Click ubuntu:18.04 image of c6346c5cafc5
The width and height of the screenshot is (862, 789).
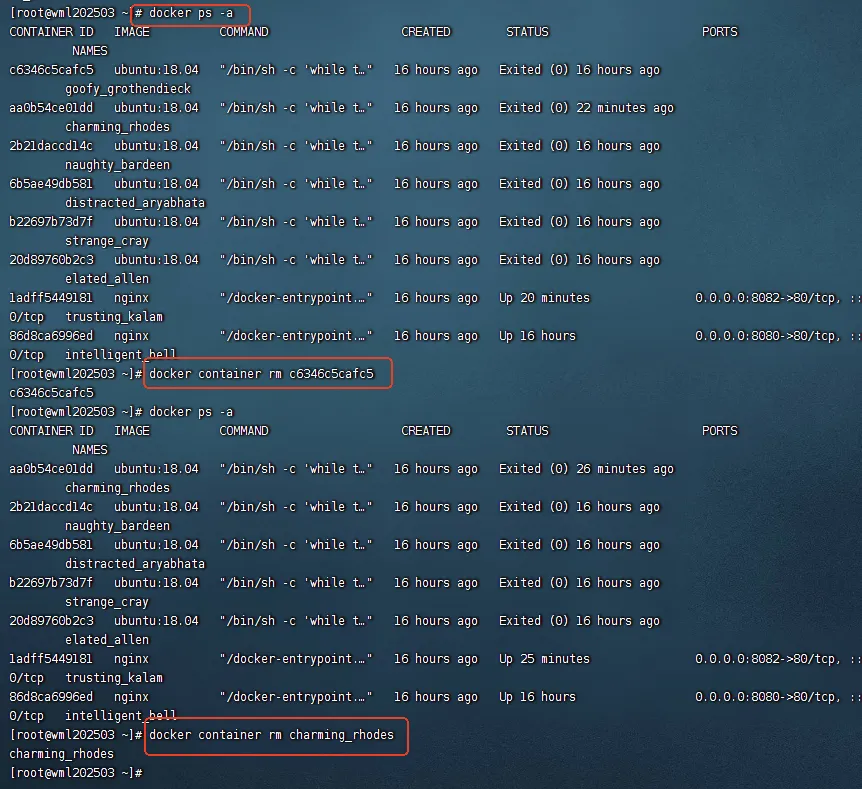tap(156, 70)
